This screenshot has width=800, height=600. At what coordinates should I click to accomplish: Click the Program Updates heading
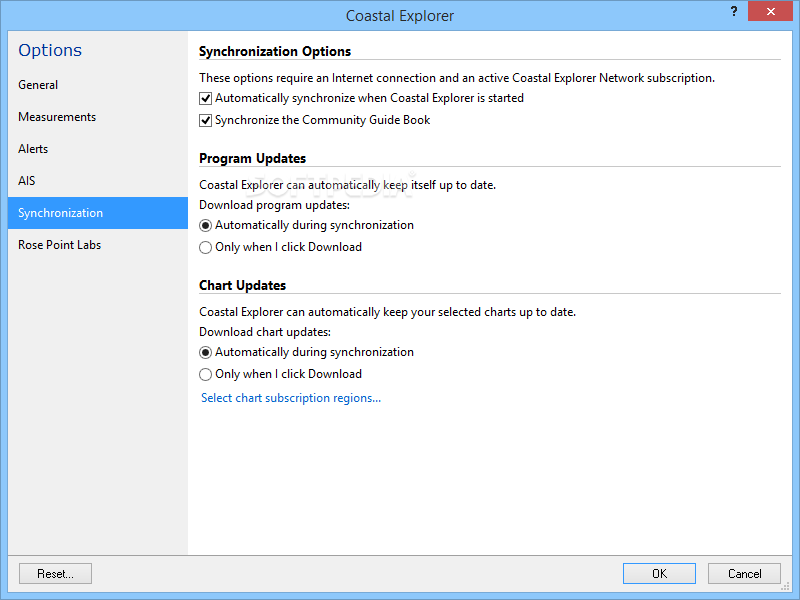(x=253, y=159)
